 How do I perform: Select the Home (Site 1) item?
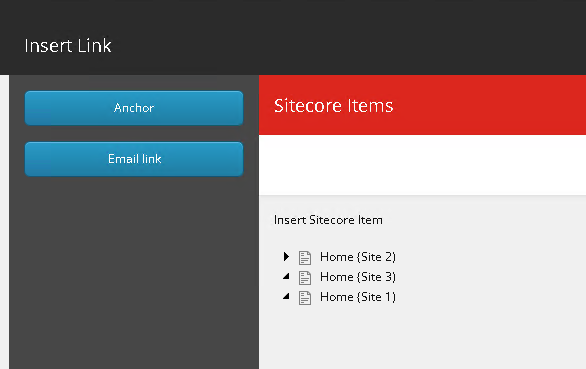pyautogui.click(x=358, y=297)
